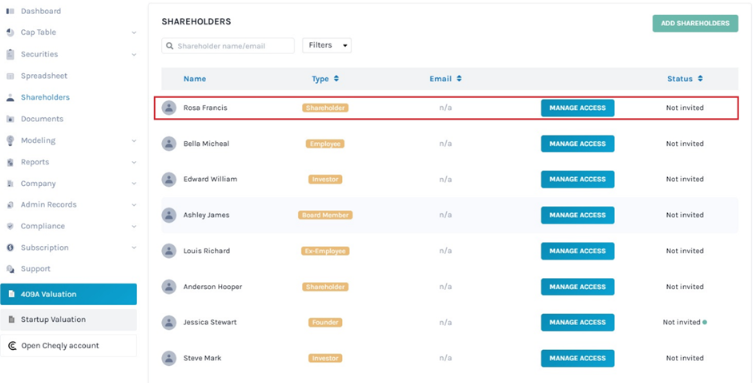The image size is (754, 383).
Task: Click the Subscription dollar icon
Action: click(x=10, y=247)
